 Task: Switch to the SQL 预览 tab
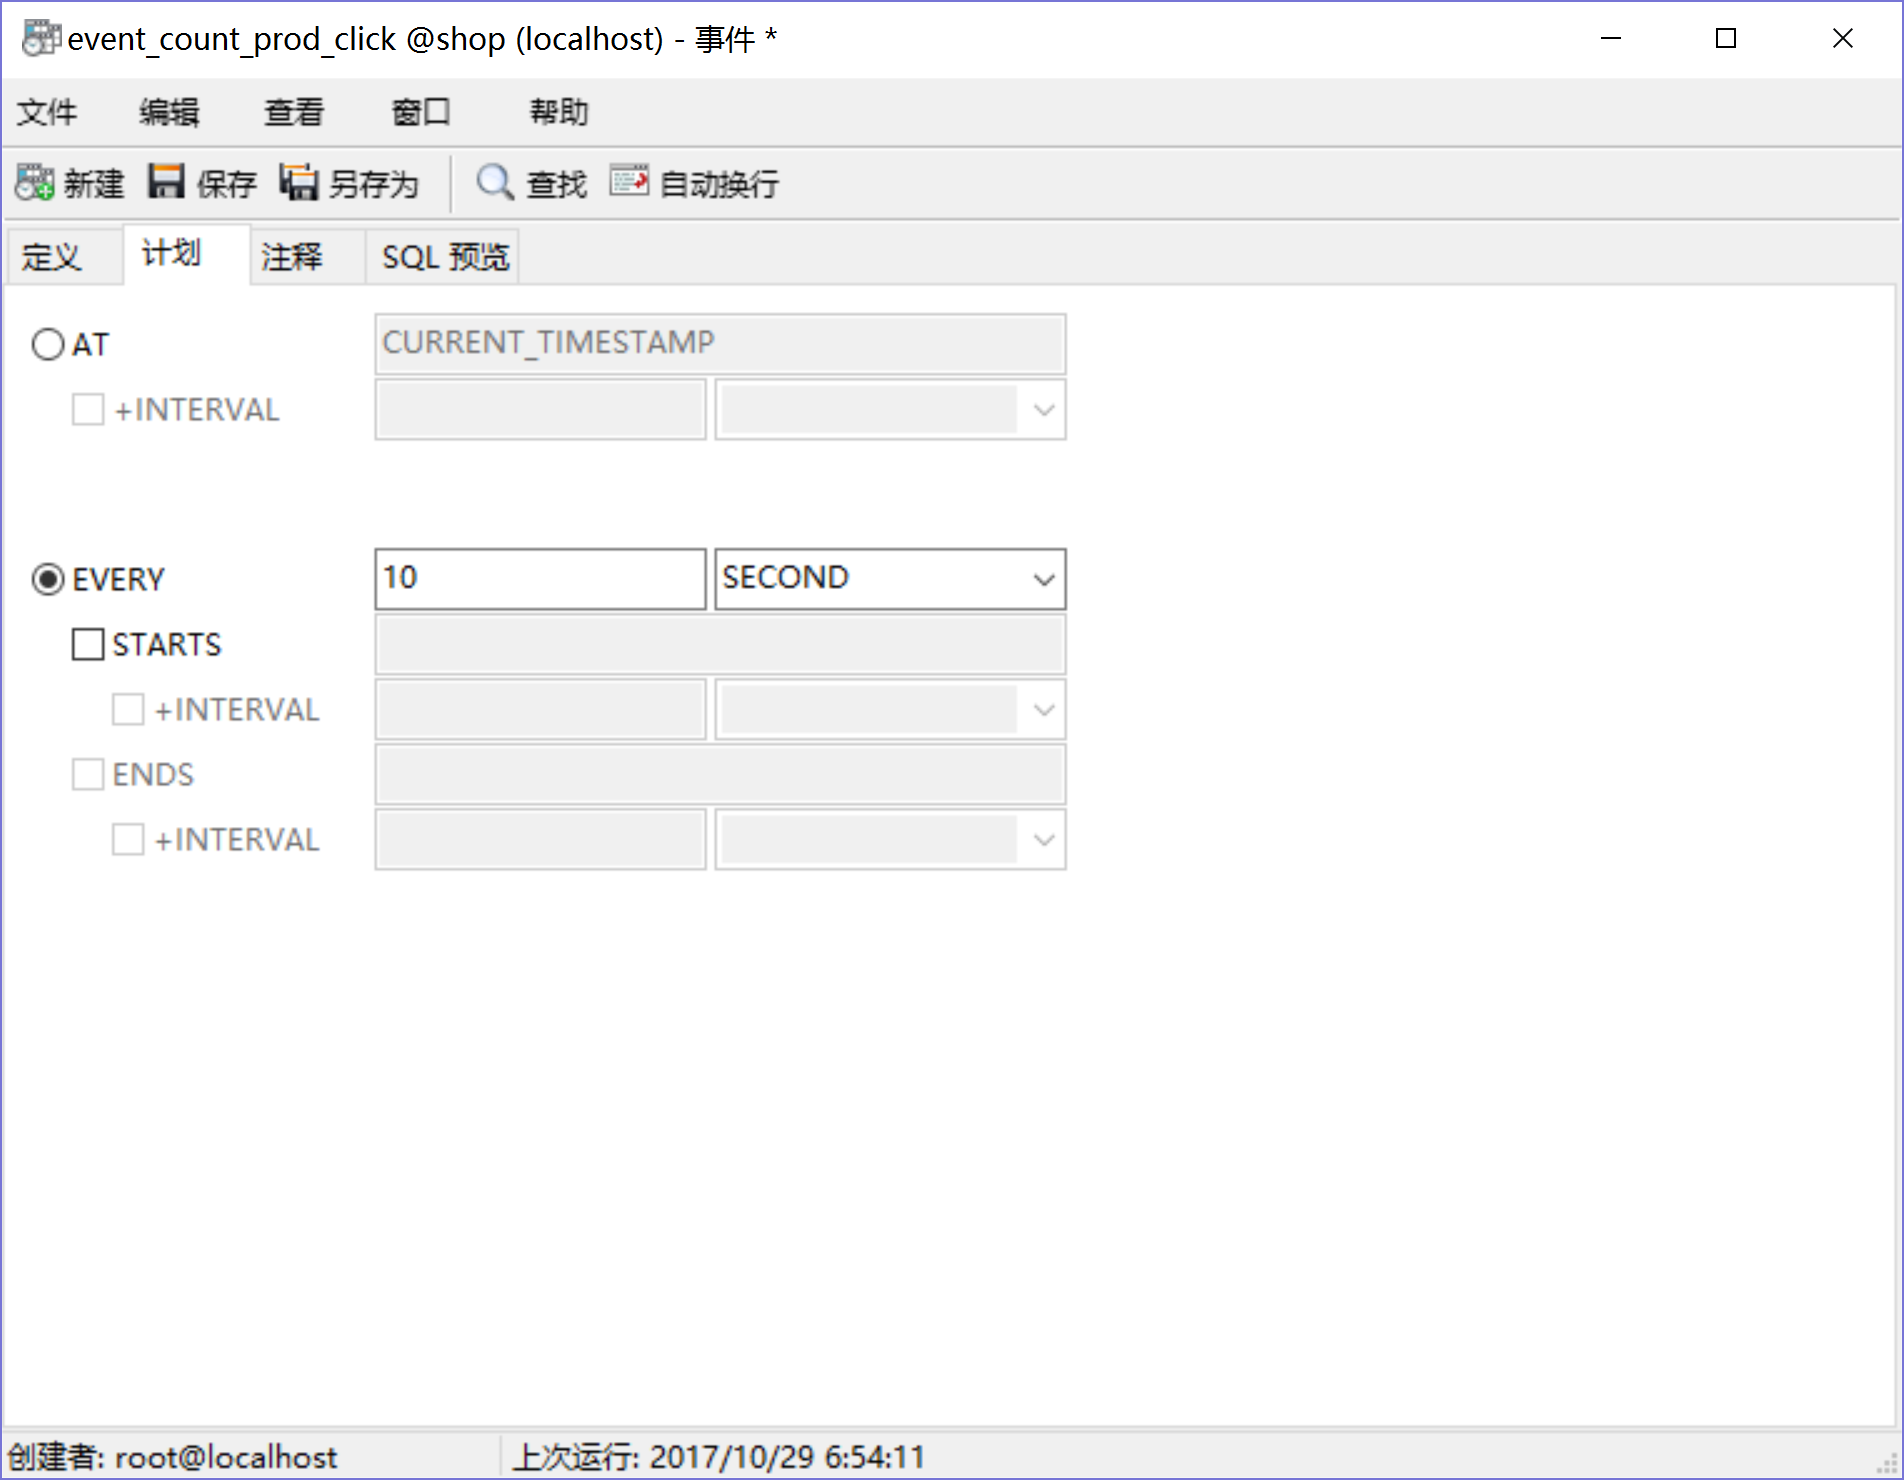pyautogui.click(x=444, y=257)
